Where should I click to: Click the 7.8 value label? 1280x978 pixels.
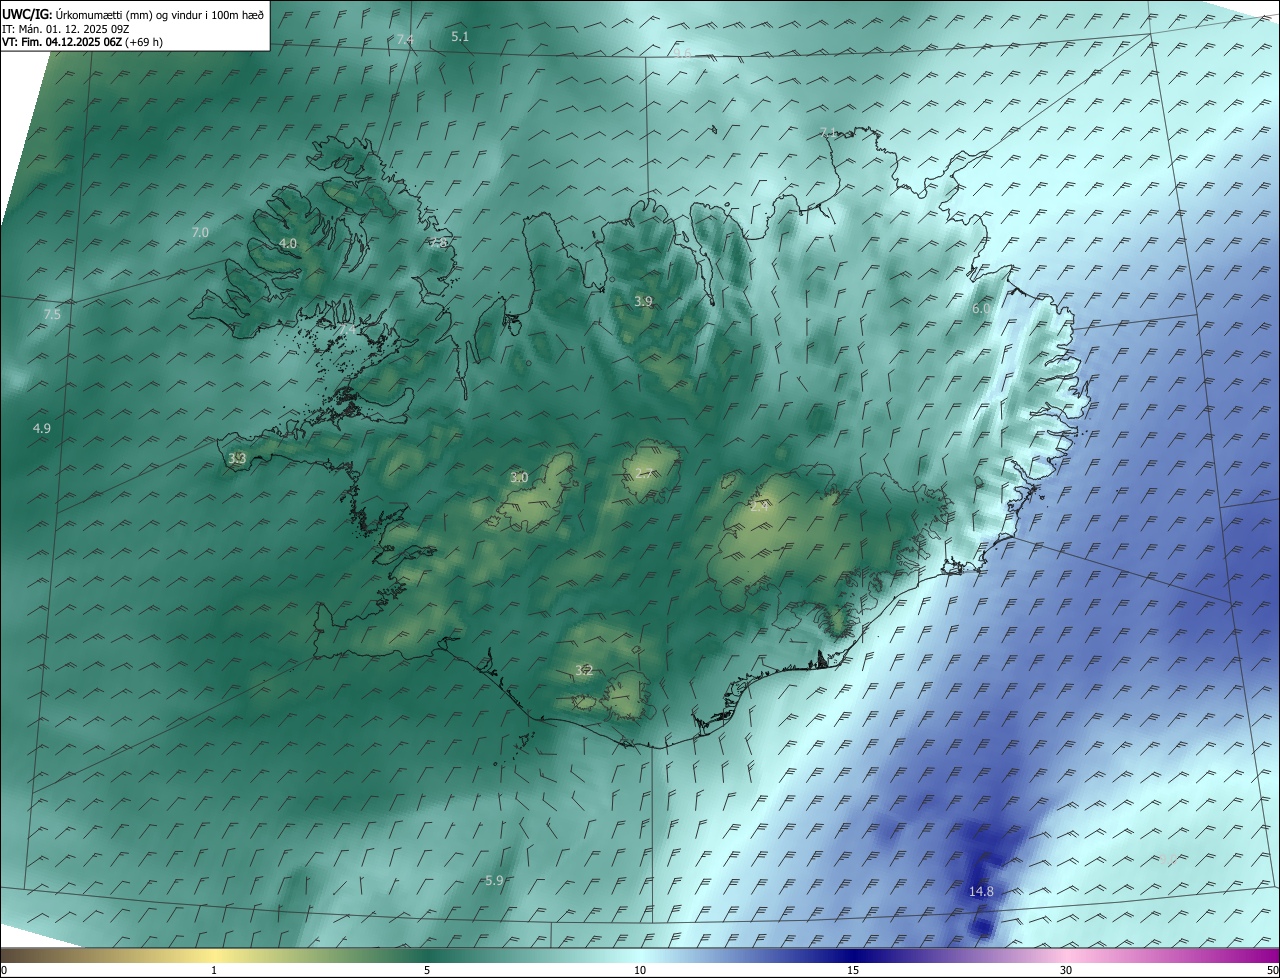[x=439, y=242]
